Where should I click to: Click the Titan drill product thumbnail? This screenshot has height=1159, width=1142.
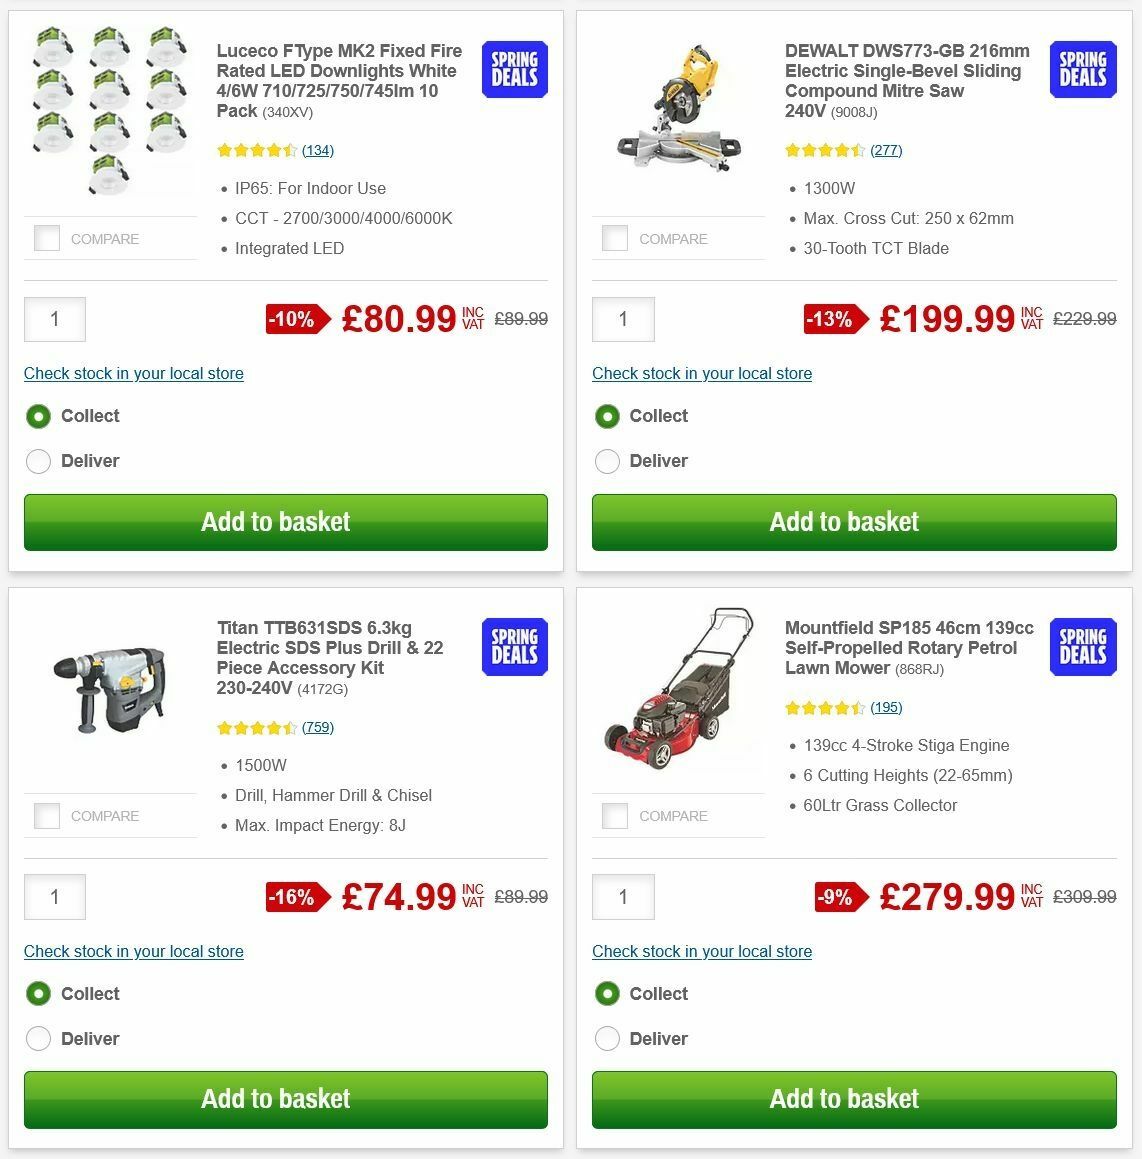point(110,688)
